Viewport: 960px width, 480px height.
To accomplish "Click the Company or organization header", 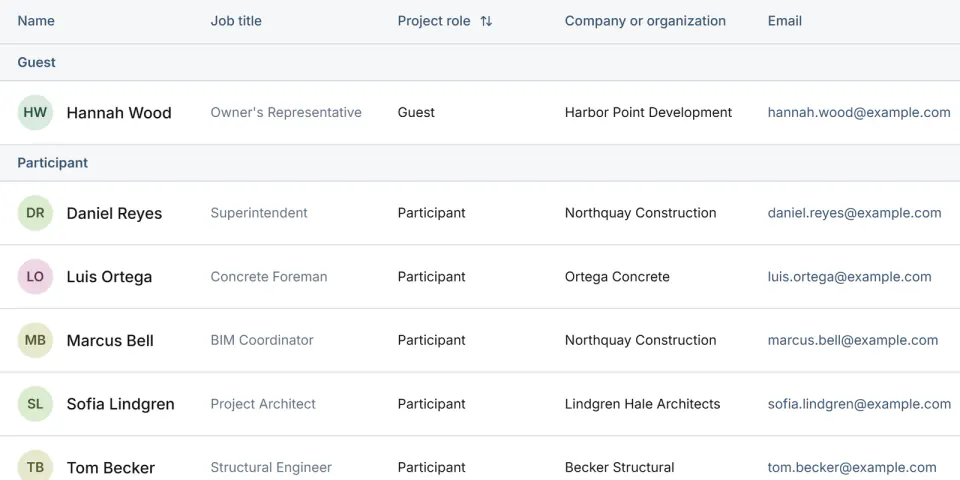I will pos(645,21).
